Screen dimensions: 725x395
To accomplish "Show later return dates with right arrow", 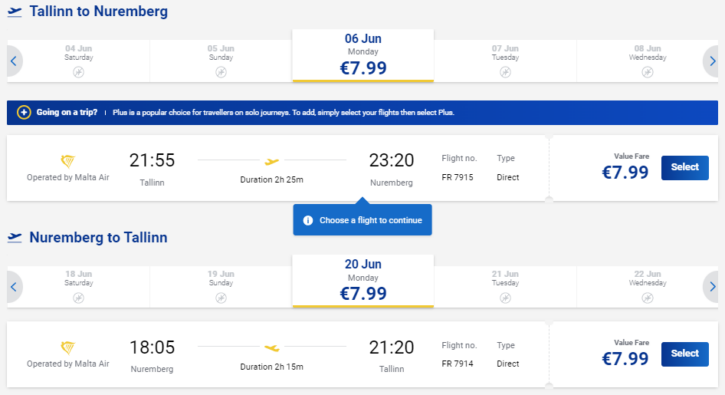I will click(711, 287).
